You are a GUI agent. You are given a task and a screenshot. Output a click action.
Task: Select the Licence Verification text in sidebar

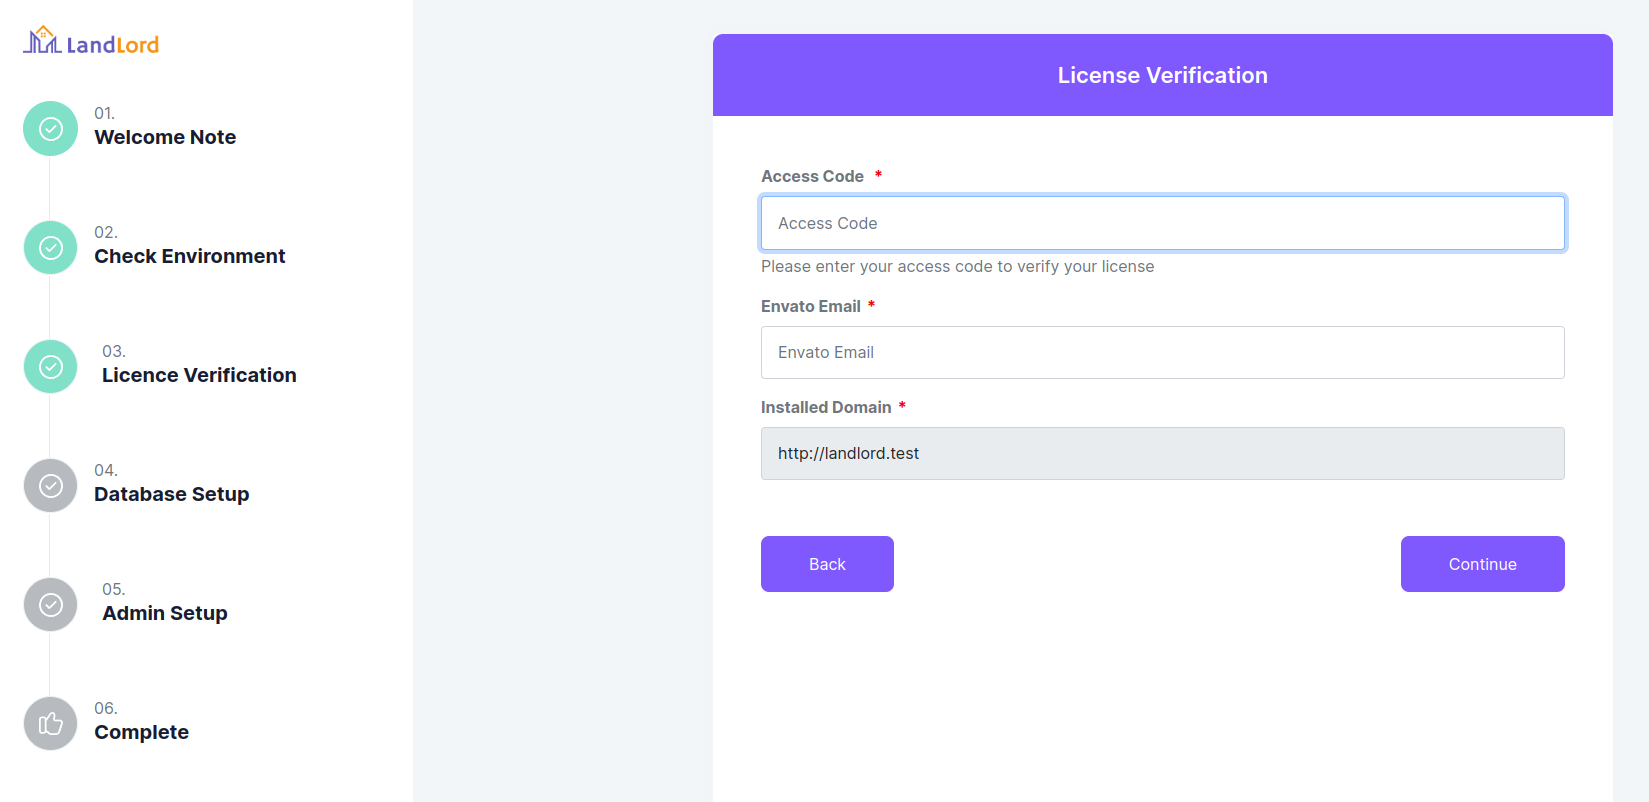[x=199, y=376]
